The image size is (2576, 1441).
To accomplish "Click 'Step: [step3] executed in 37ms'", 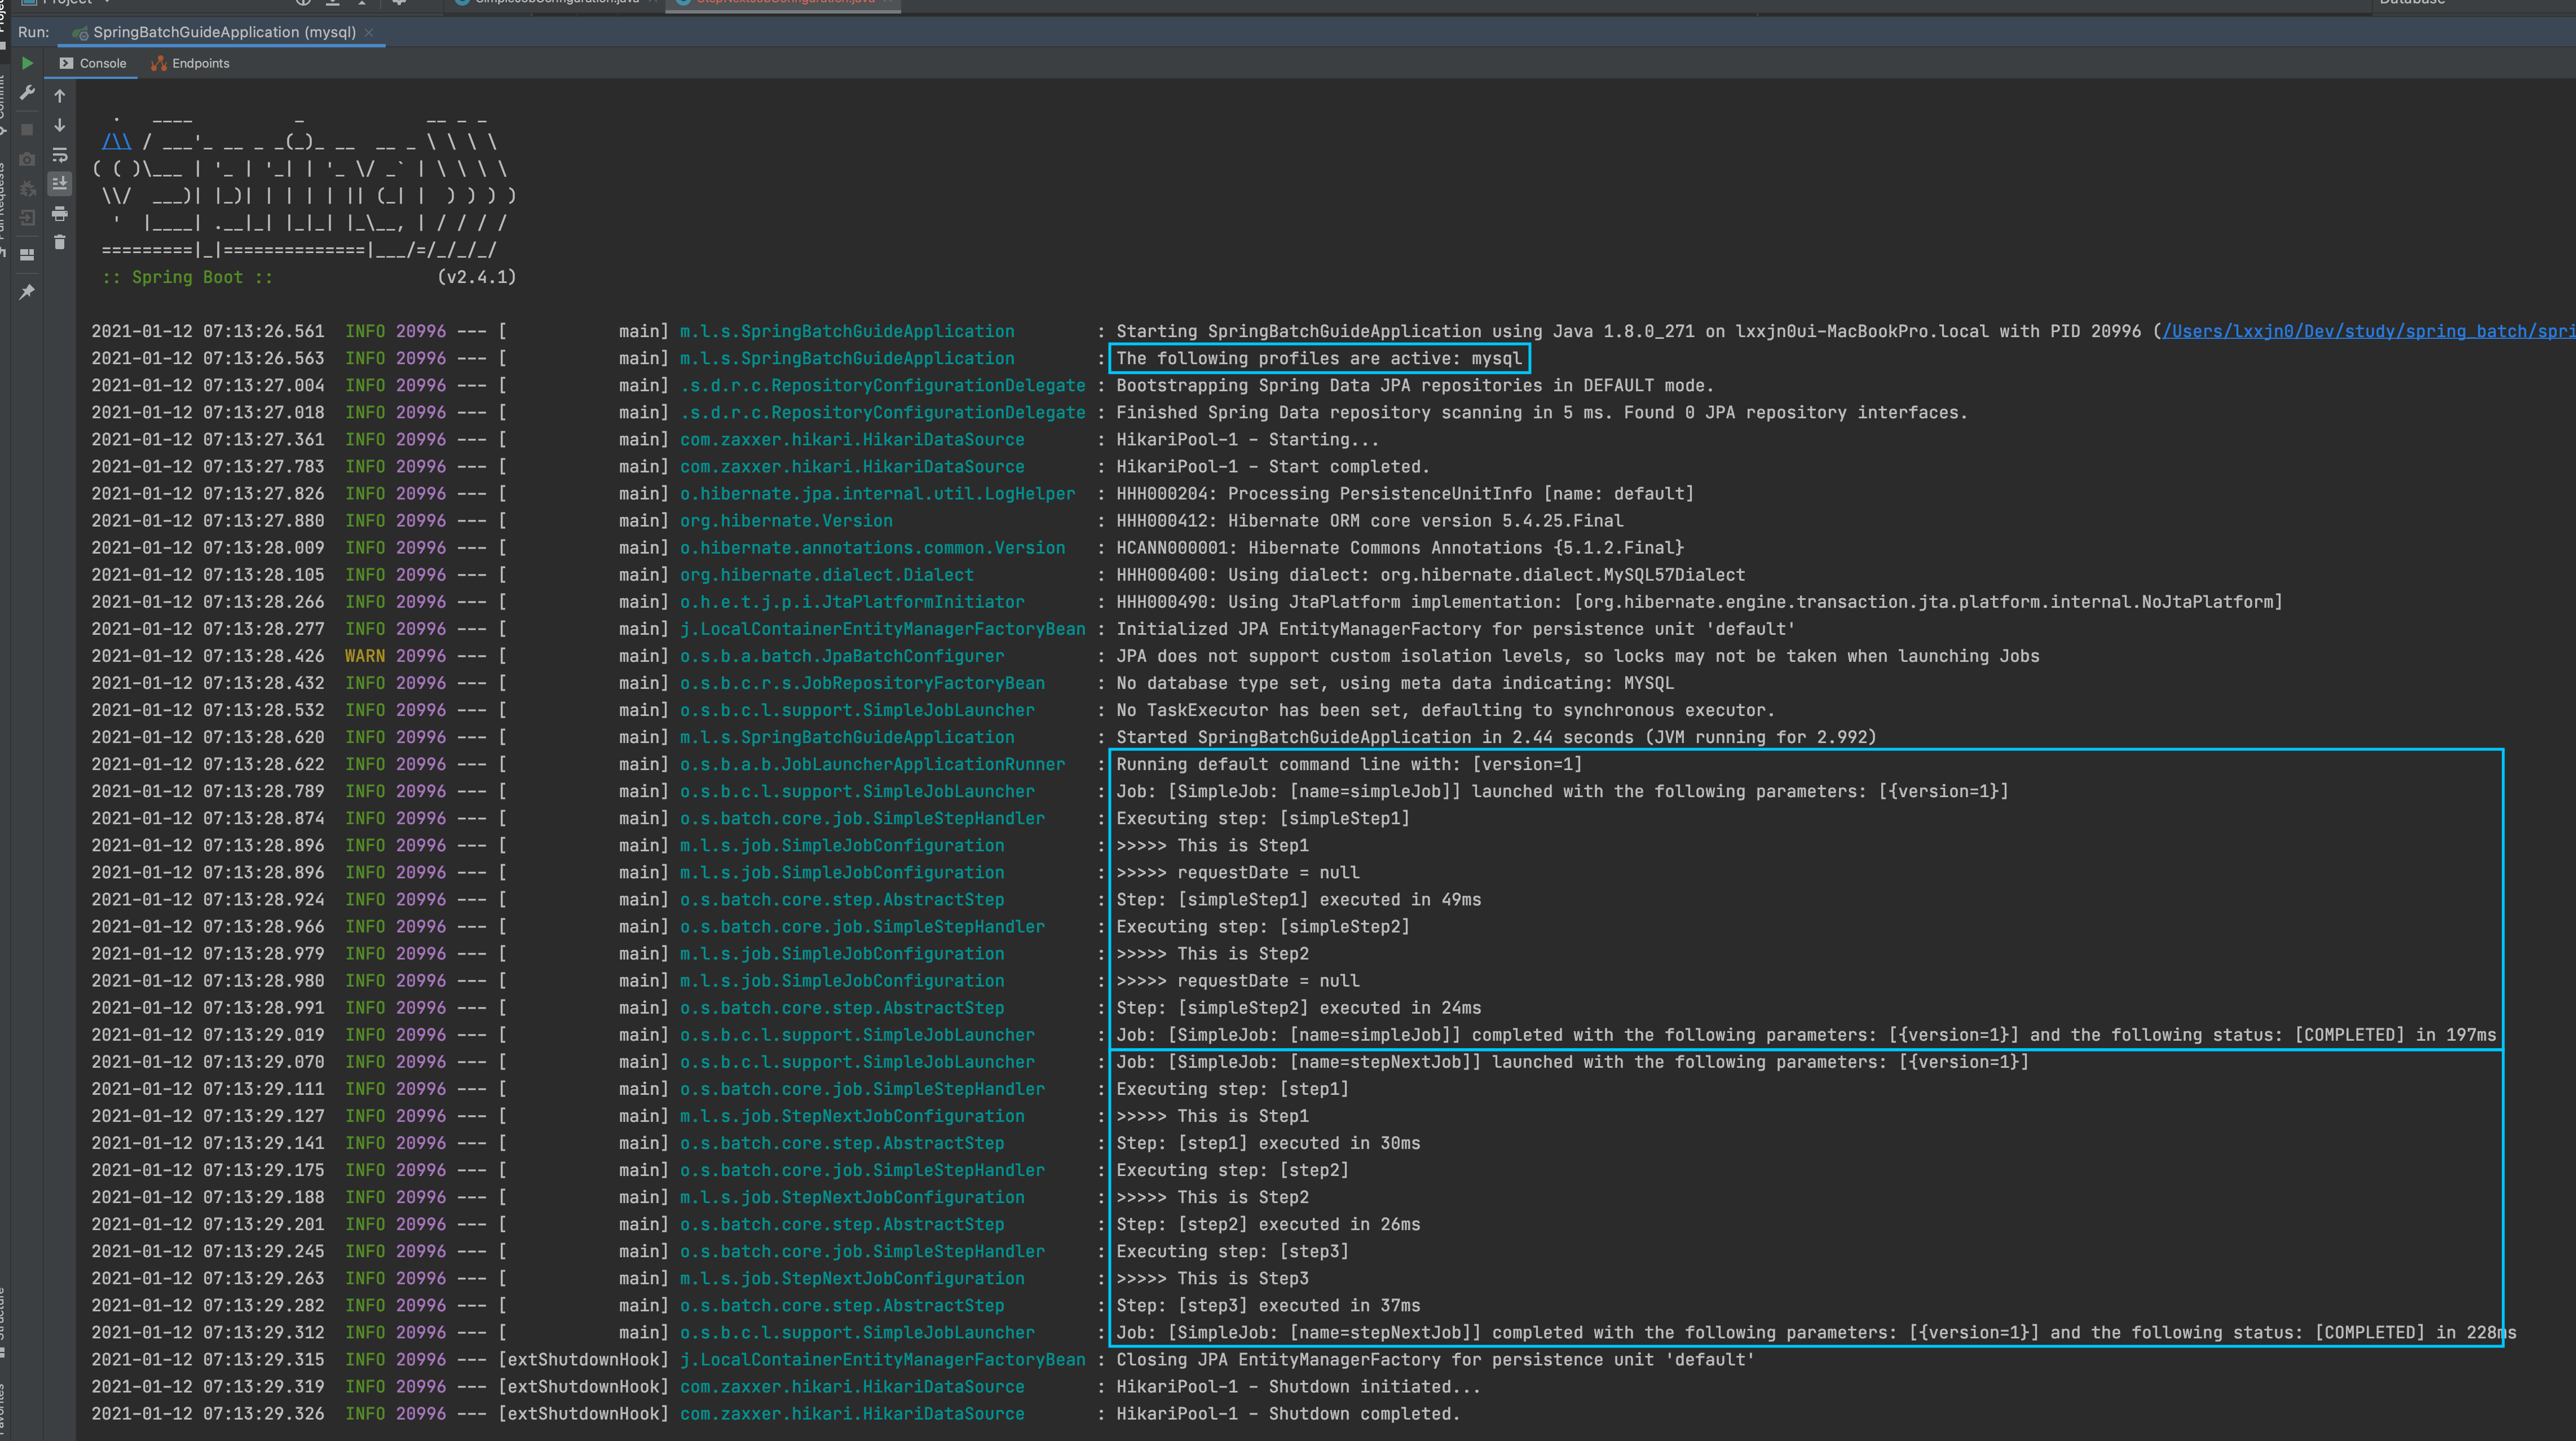I will coord(1268,1305).
